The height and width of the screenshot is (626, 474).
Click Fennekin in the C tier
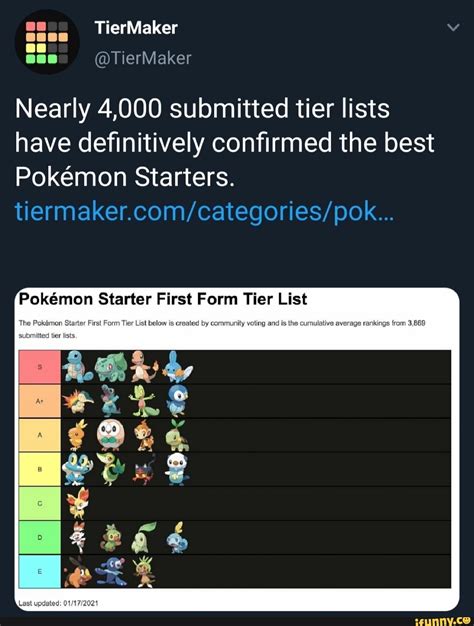click(x=78, y=503)
